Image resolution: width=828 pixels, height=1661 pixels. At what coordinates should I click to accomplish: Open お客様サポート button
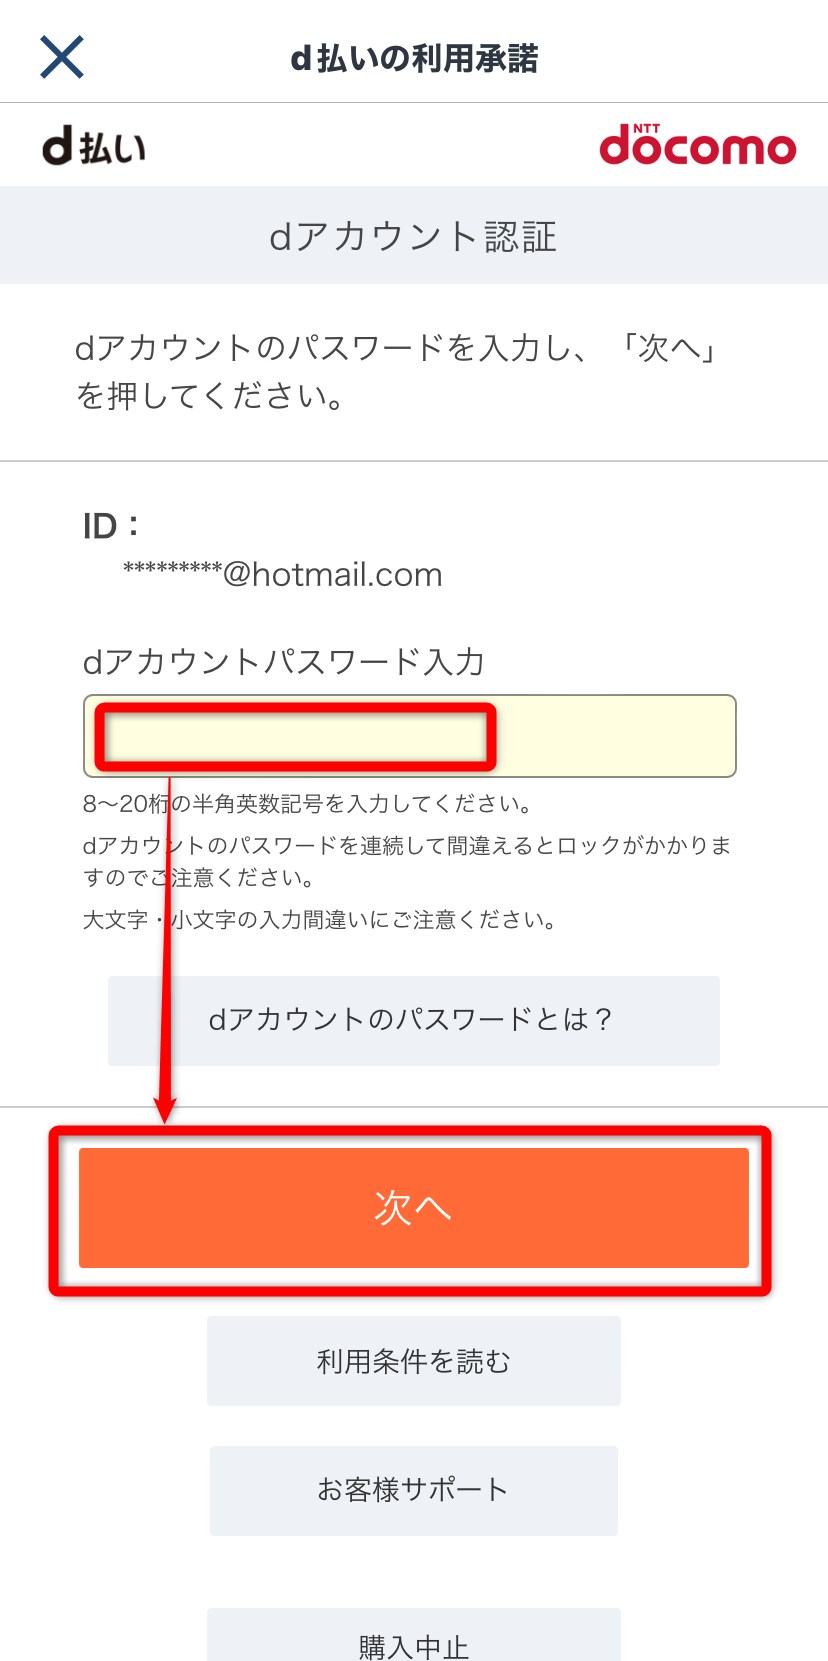(414, 1490)
